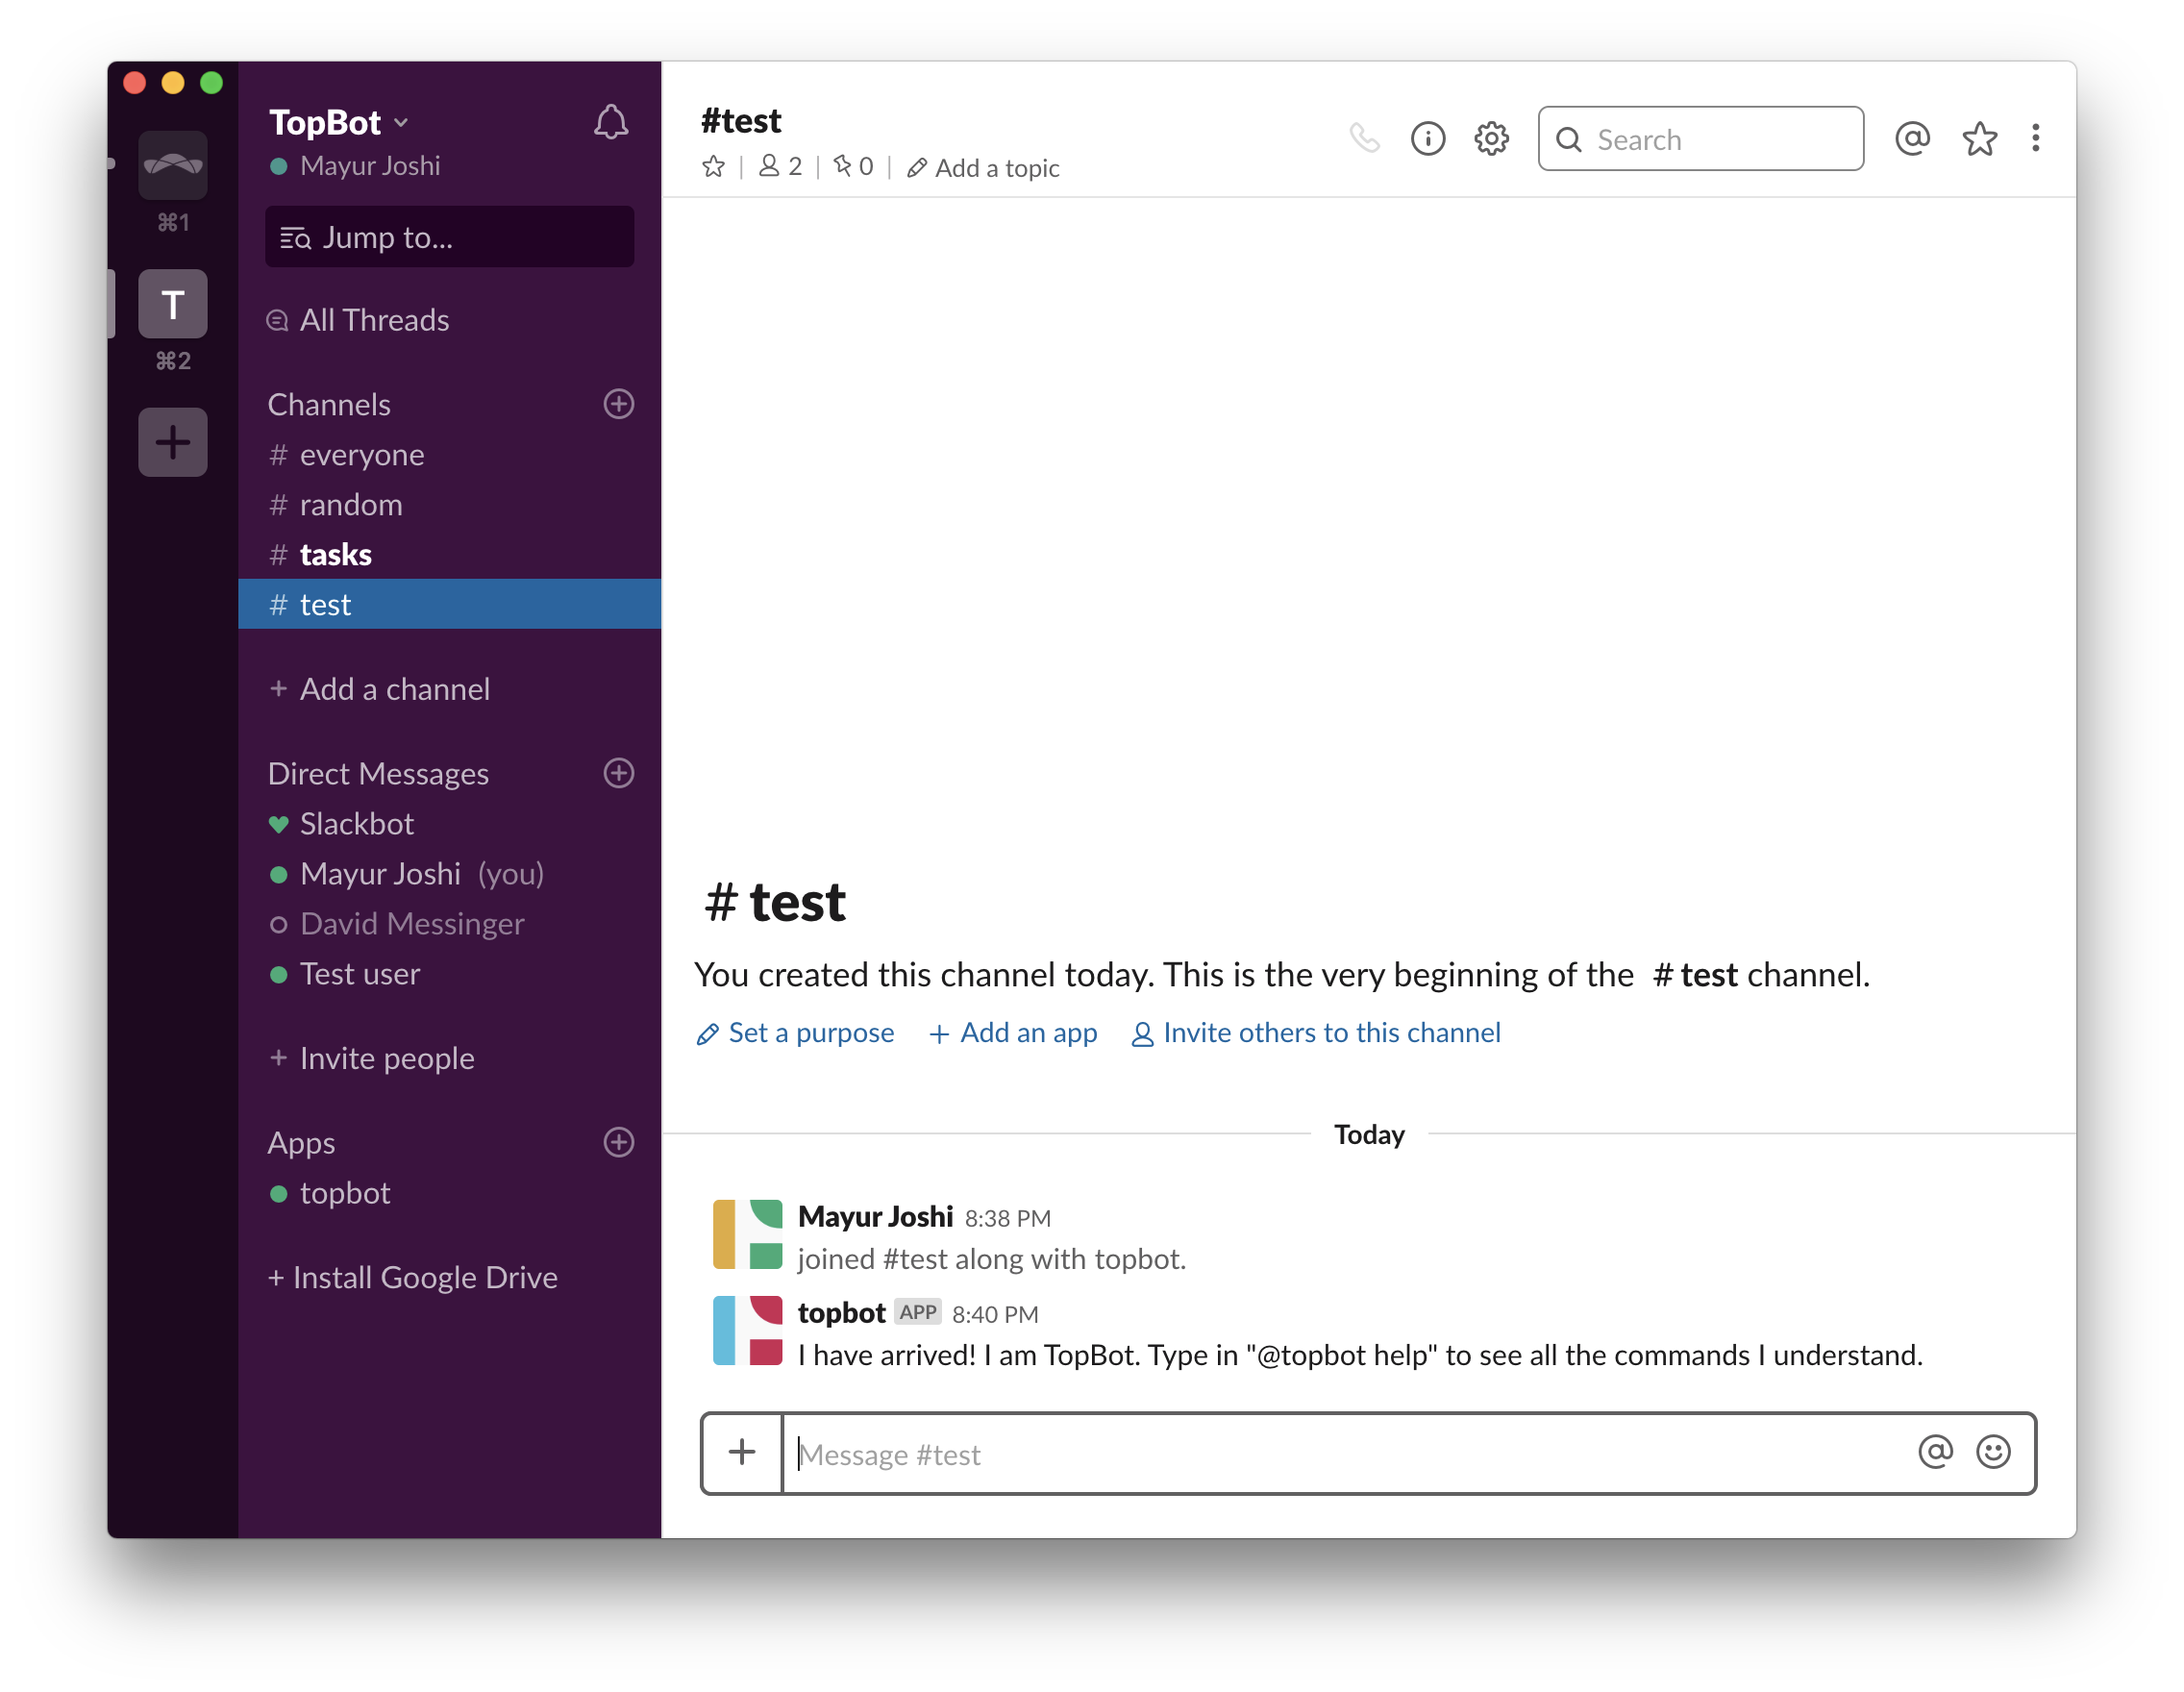Show mentions with header @ icon
Screen dimensions: 2184x1692
pos(1911,138)
